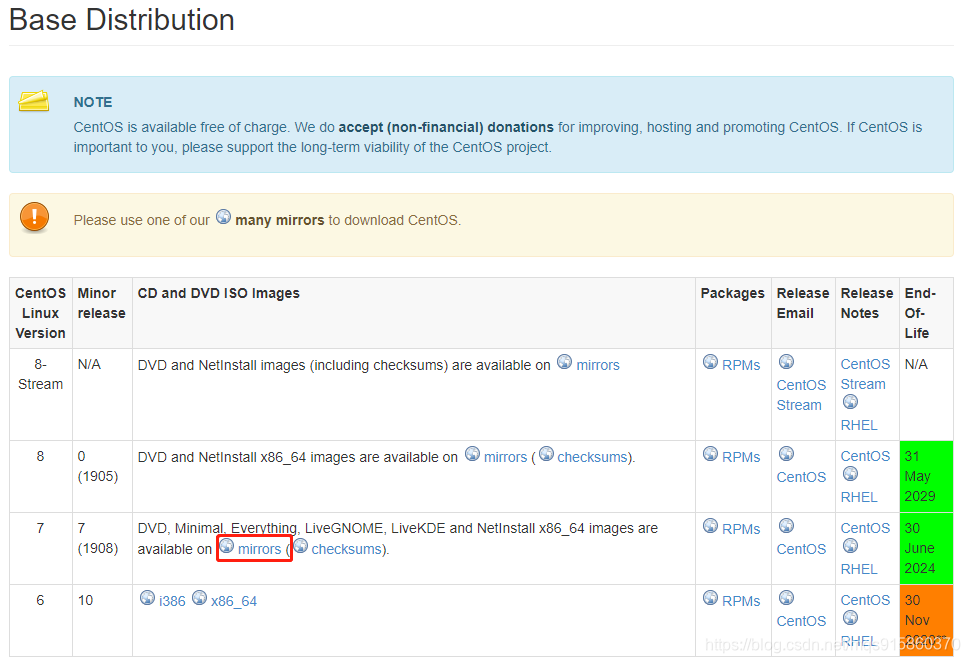Screen dimensions: 970x663
Task: Click globe icon beside CentOS 7 checksums
Action: coord(301,546)
